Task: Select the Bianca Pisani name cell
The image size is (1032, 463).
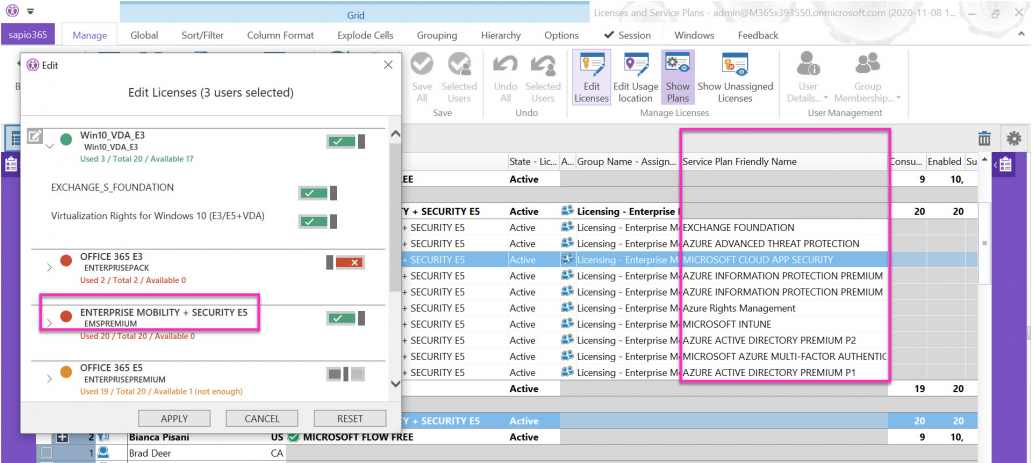Action: coord(197,437)
